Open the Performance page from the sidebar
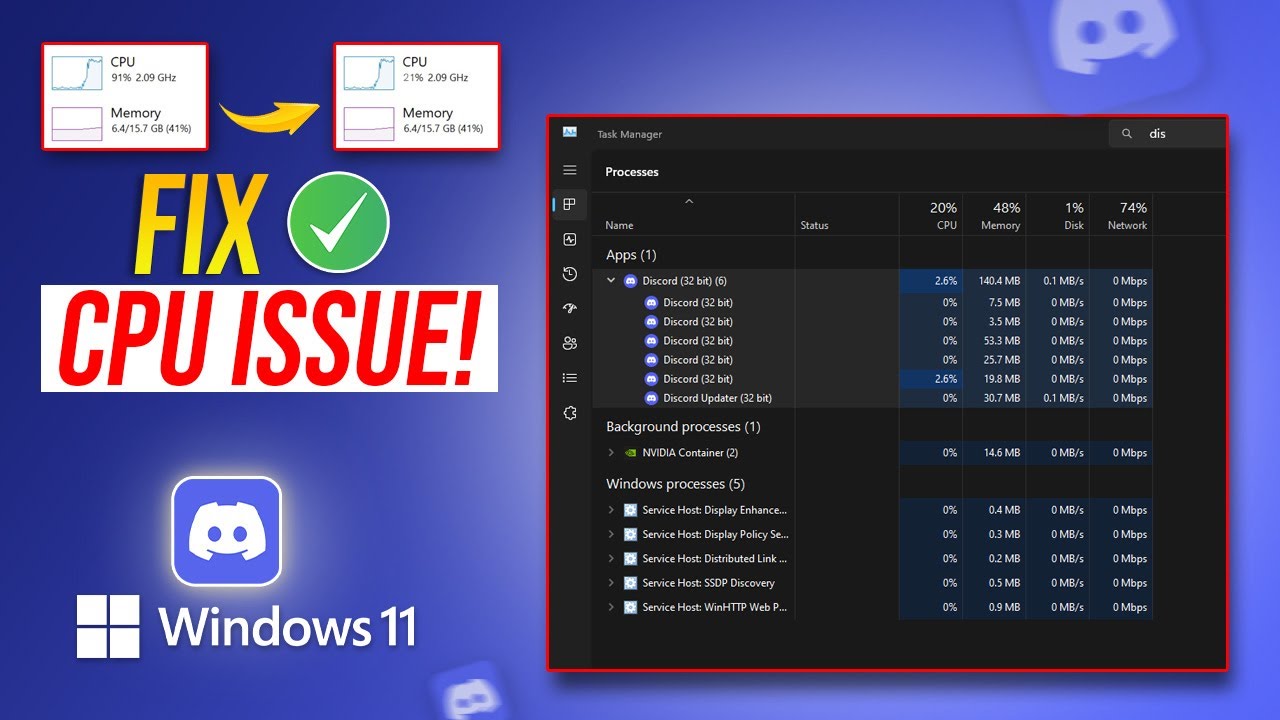This screenshot has width=1280, height=720. (x=570, y=240)
